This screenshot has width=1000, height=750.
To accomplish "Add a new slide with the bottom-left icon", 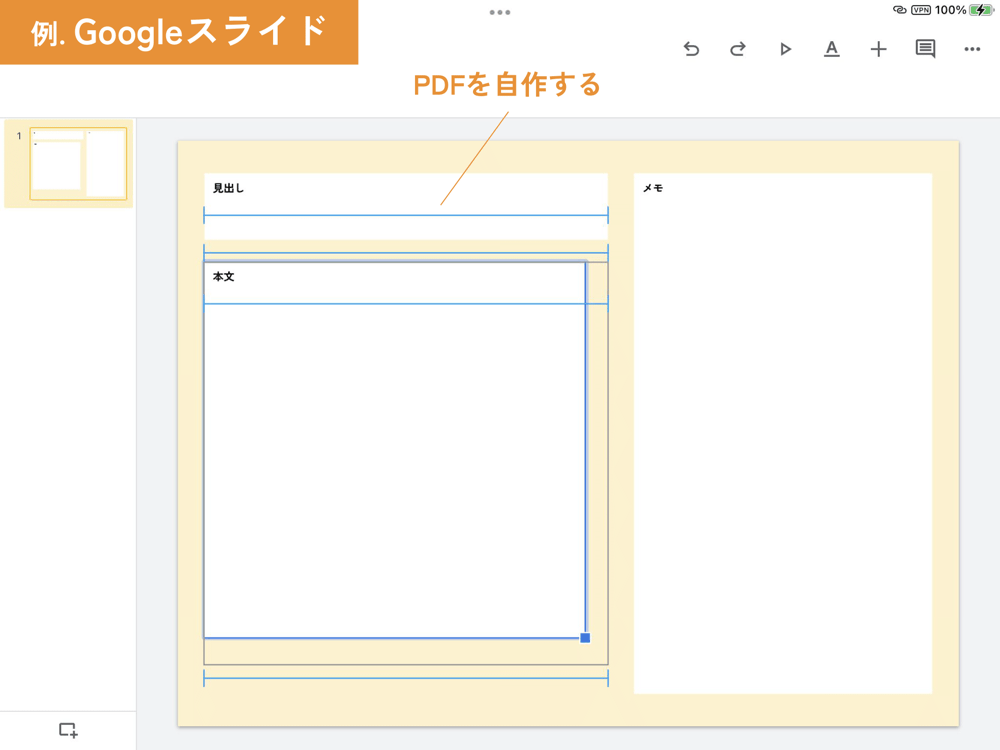I will click(68, 730).
